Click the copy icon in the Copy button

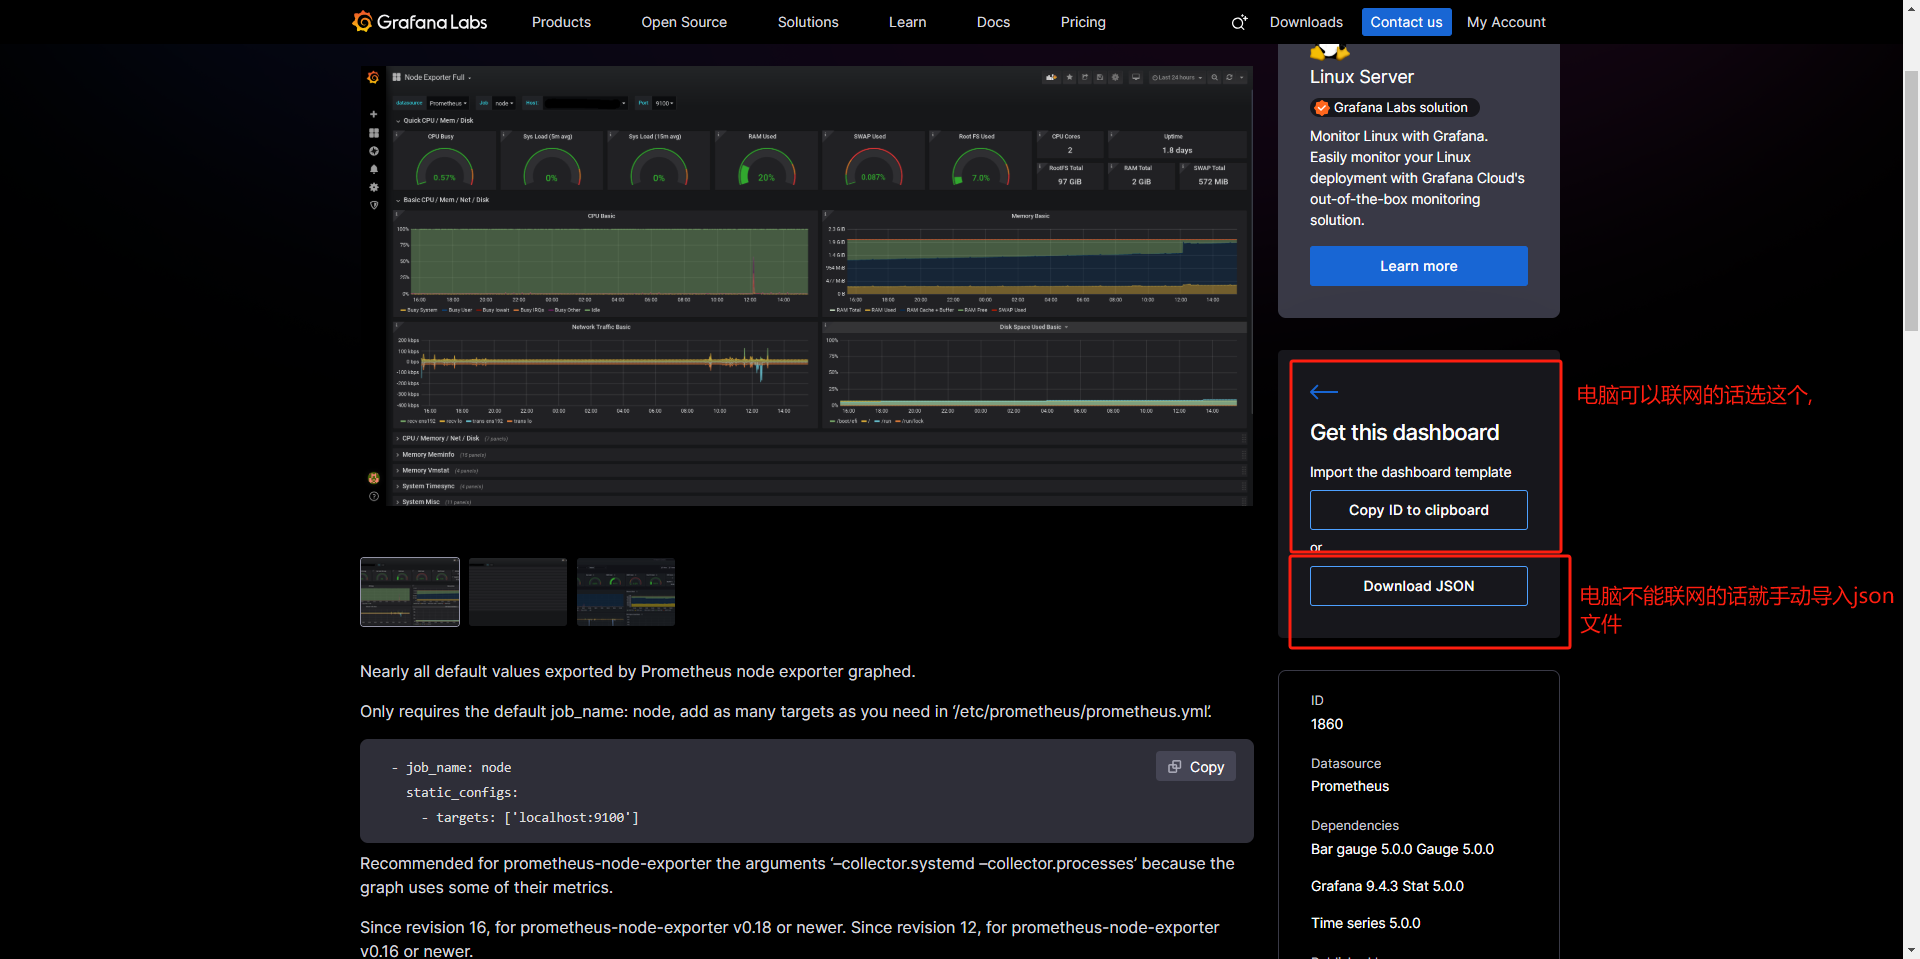[x=1175, y=767]
